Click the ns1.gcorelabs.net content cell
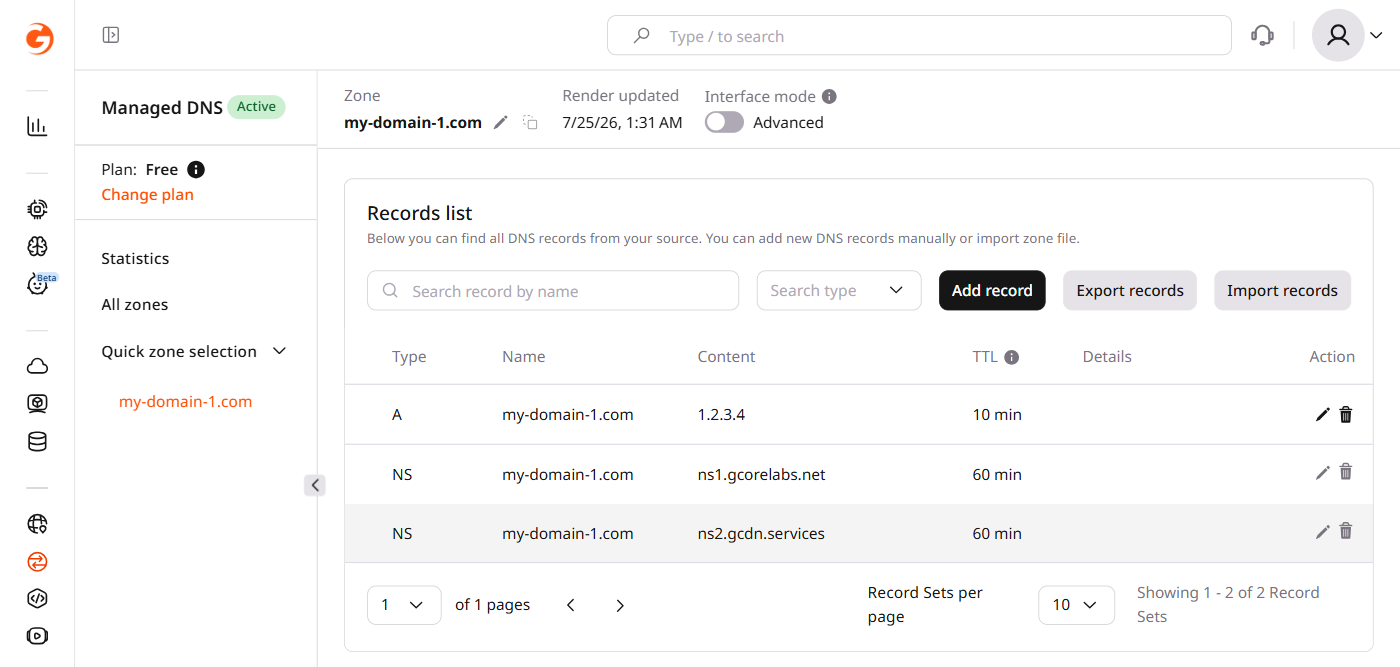Viewport: 1400px width, 667px height. click(x=762, y=474)
